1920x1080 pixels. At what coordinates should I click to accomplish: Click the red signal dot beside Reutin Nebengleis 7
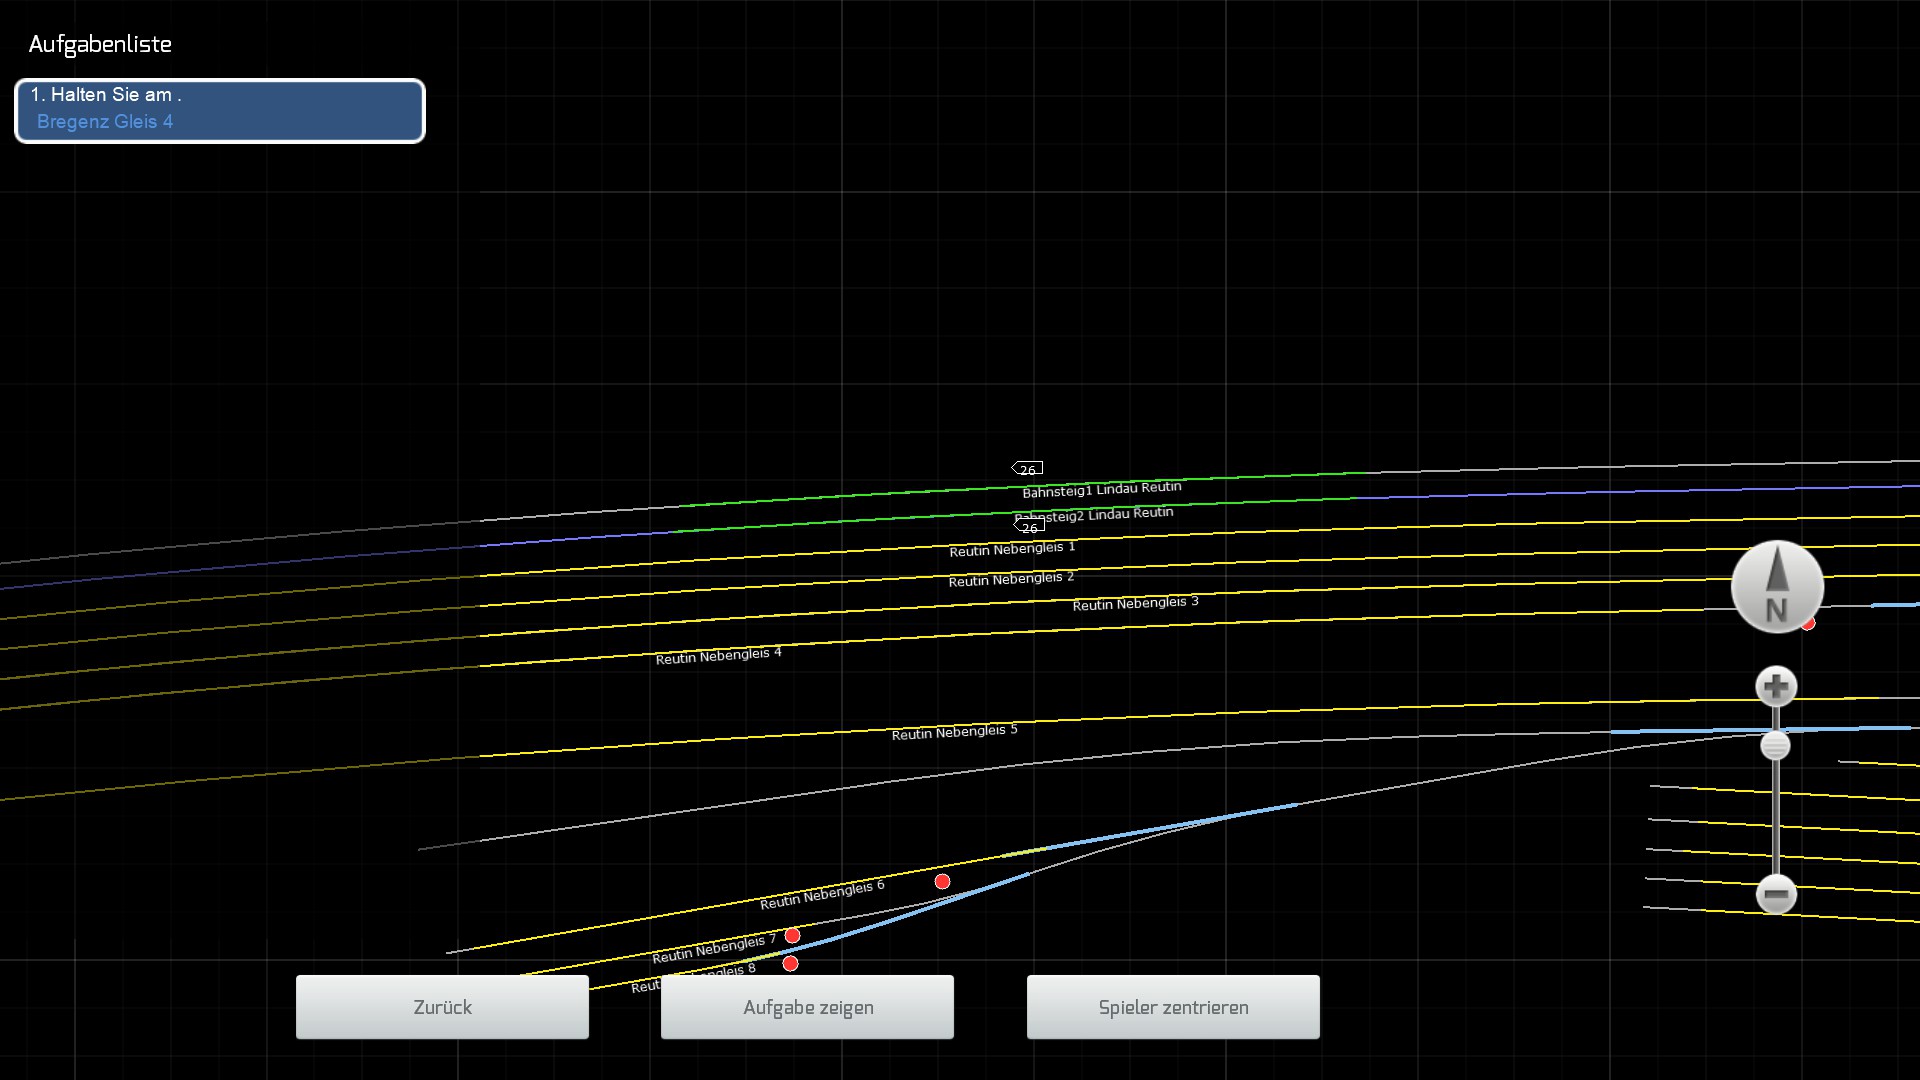tap(792, 935)
